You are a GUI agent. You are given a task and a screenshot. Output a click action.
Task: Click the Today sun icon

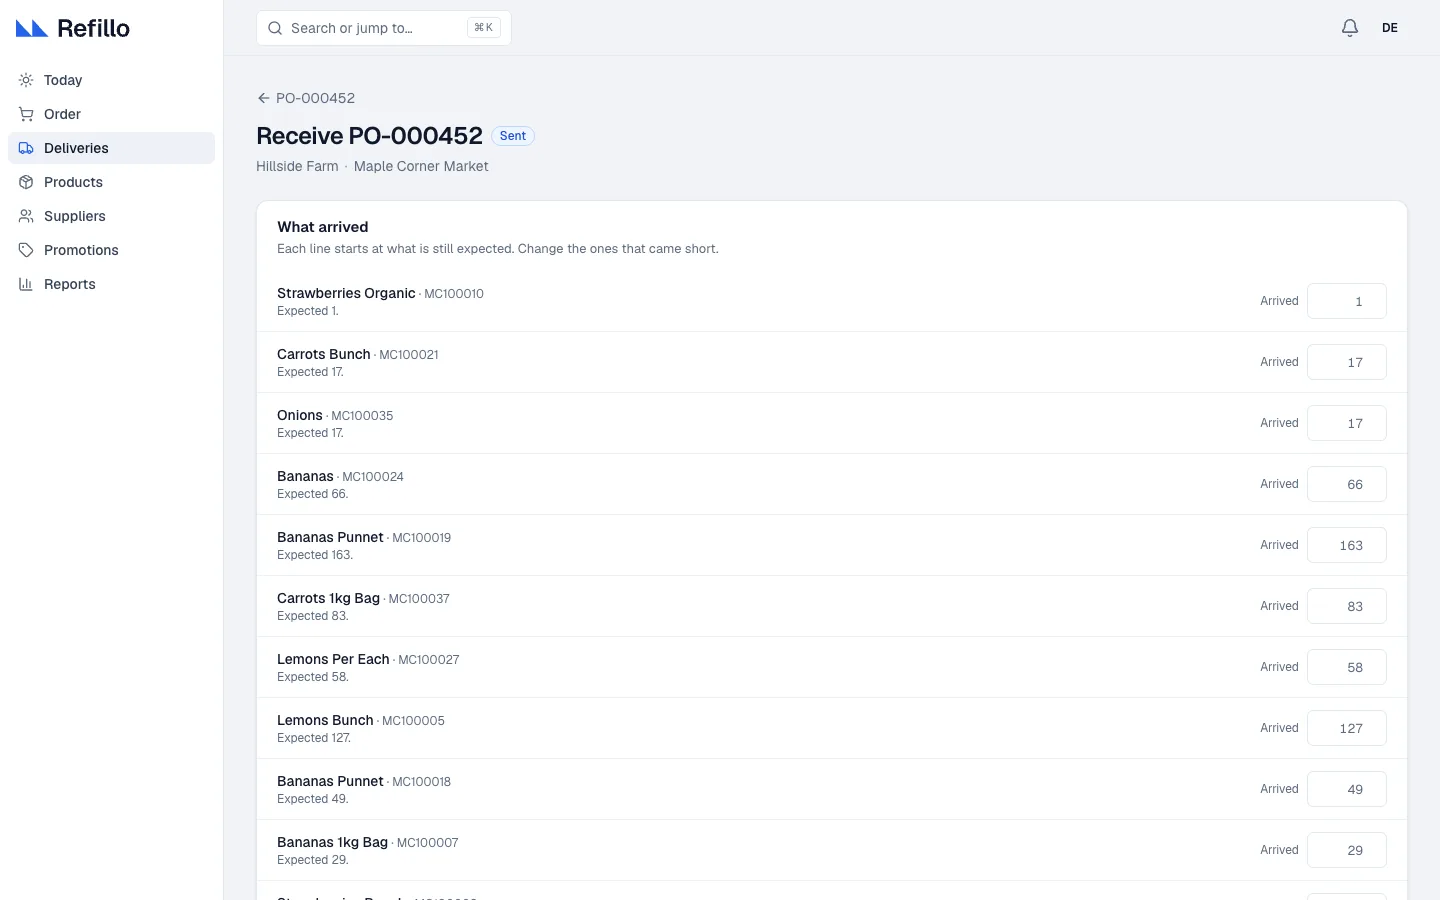[26, 80]
